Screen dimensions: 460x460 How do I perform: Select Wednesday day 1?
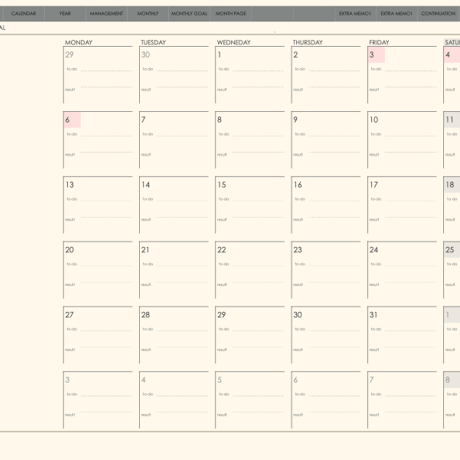coord(219,55)
